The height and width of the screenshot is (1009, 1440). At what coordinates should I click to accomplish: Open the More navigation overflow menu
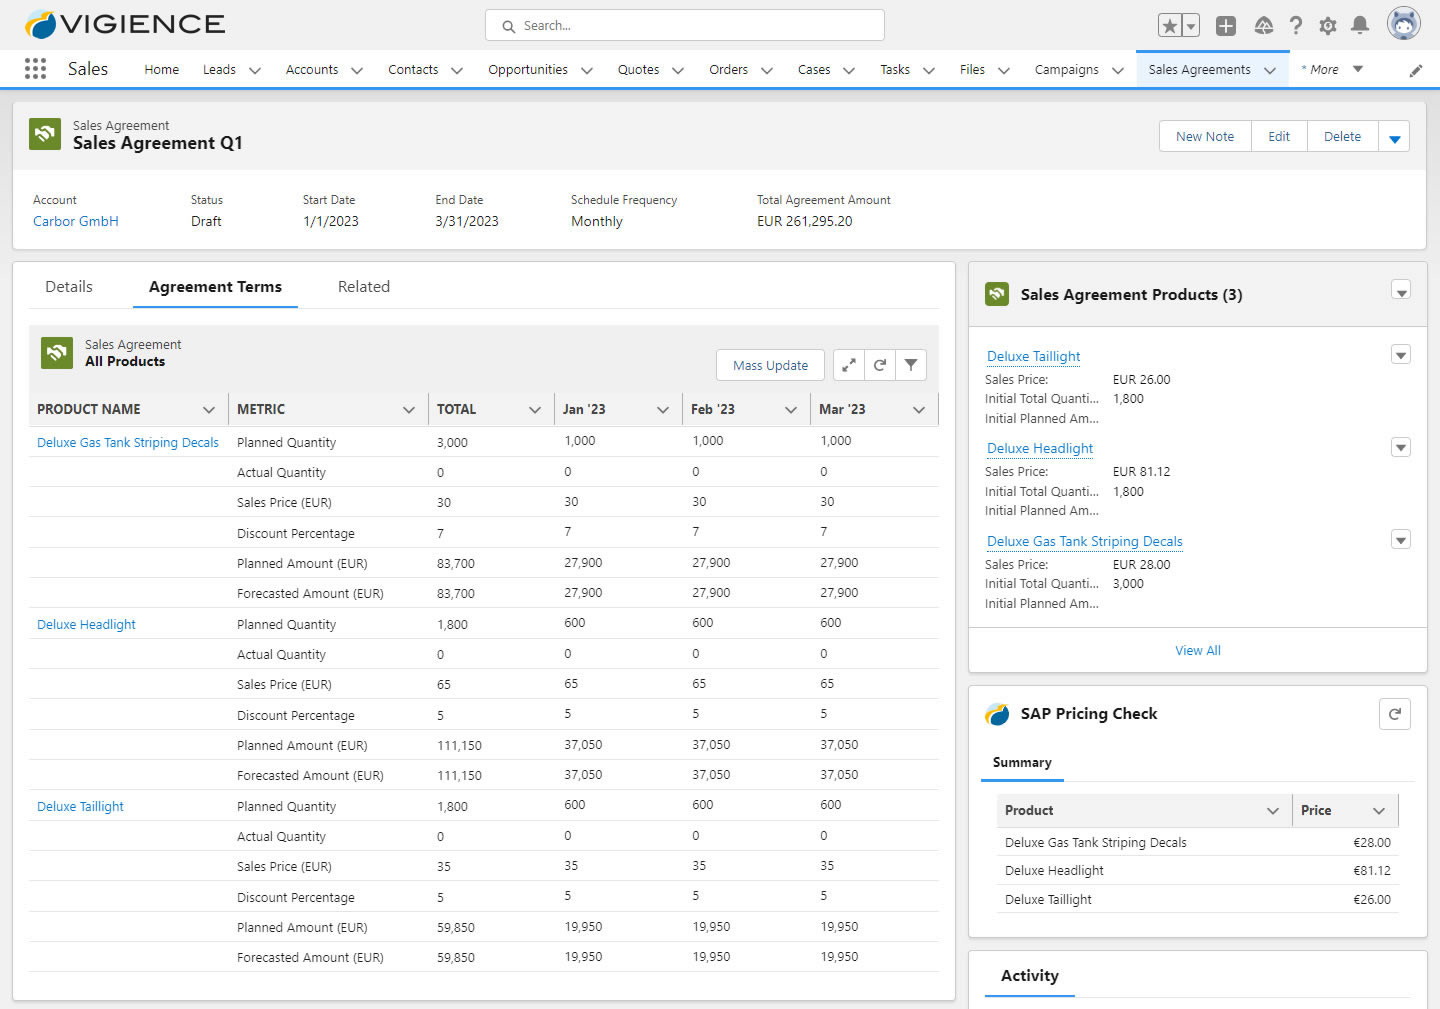click(x=1332, y=70)
